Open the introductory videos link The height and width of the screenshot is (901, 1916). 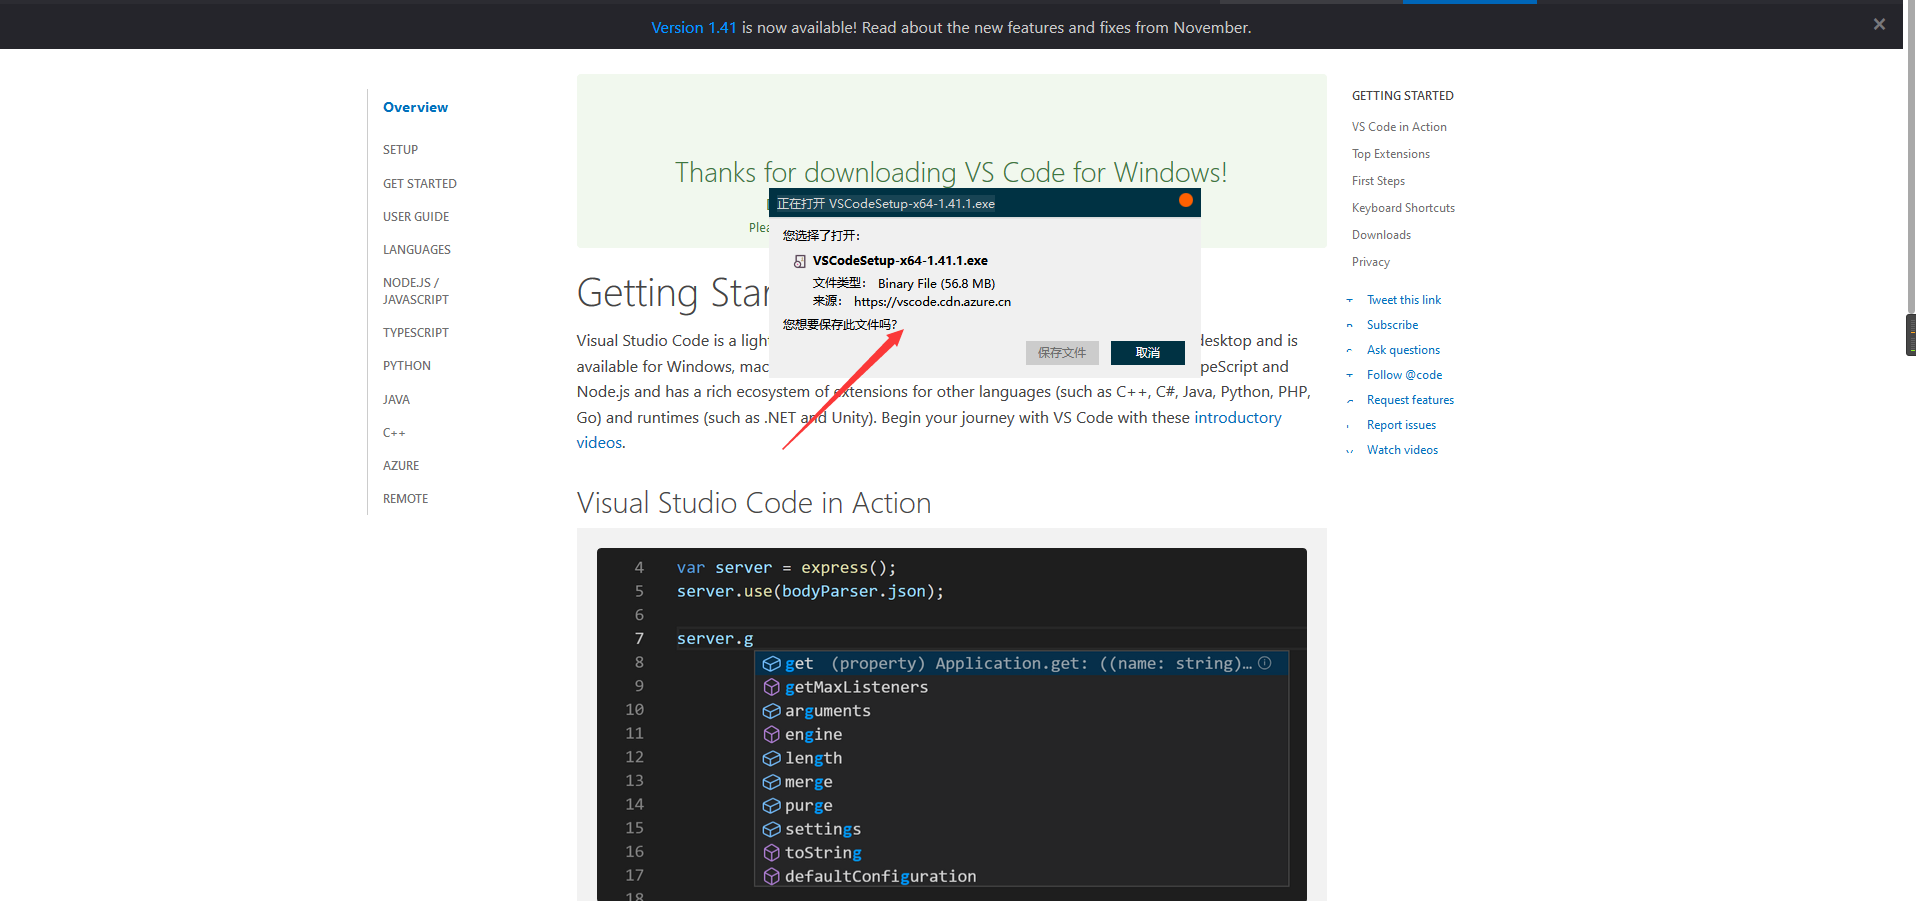(x=929, y=430)
